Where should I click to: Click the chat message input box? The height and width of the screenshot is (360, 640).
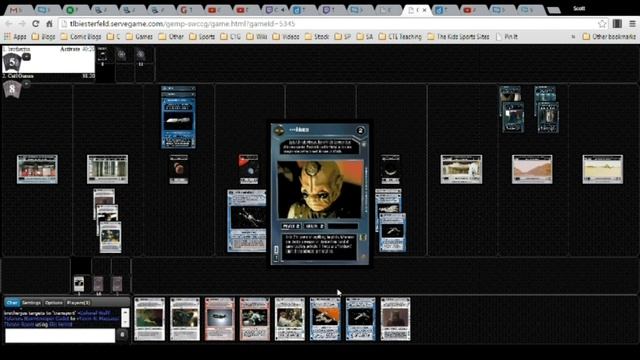coord(60,336)
